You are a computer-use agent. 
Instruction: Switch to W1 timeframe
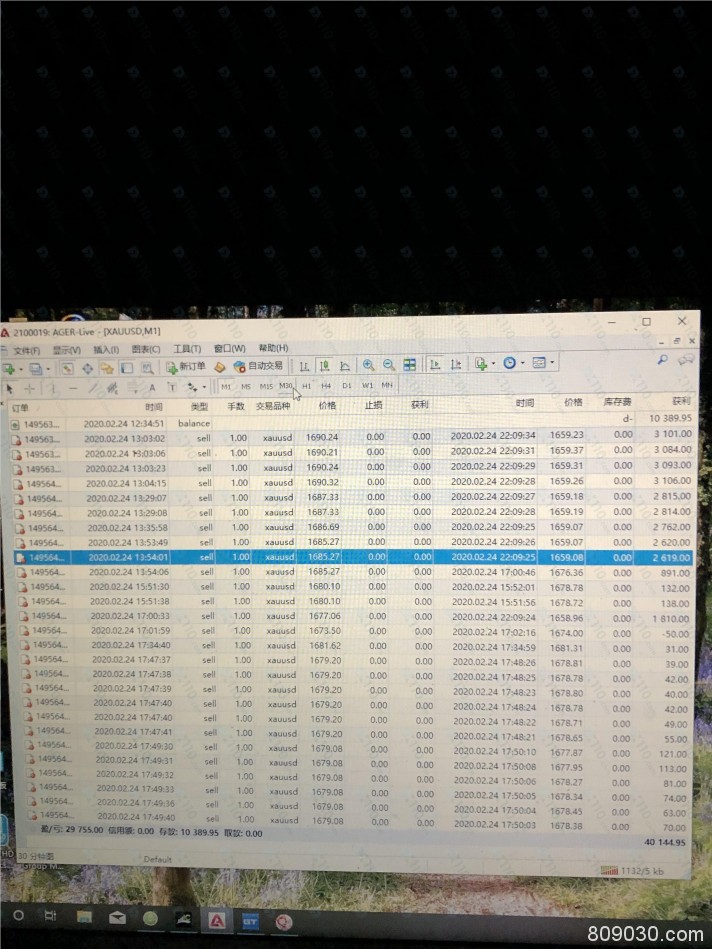(x=368, y=385)
